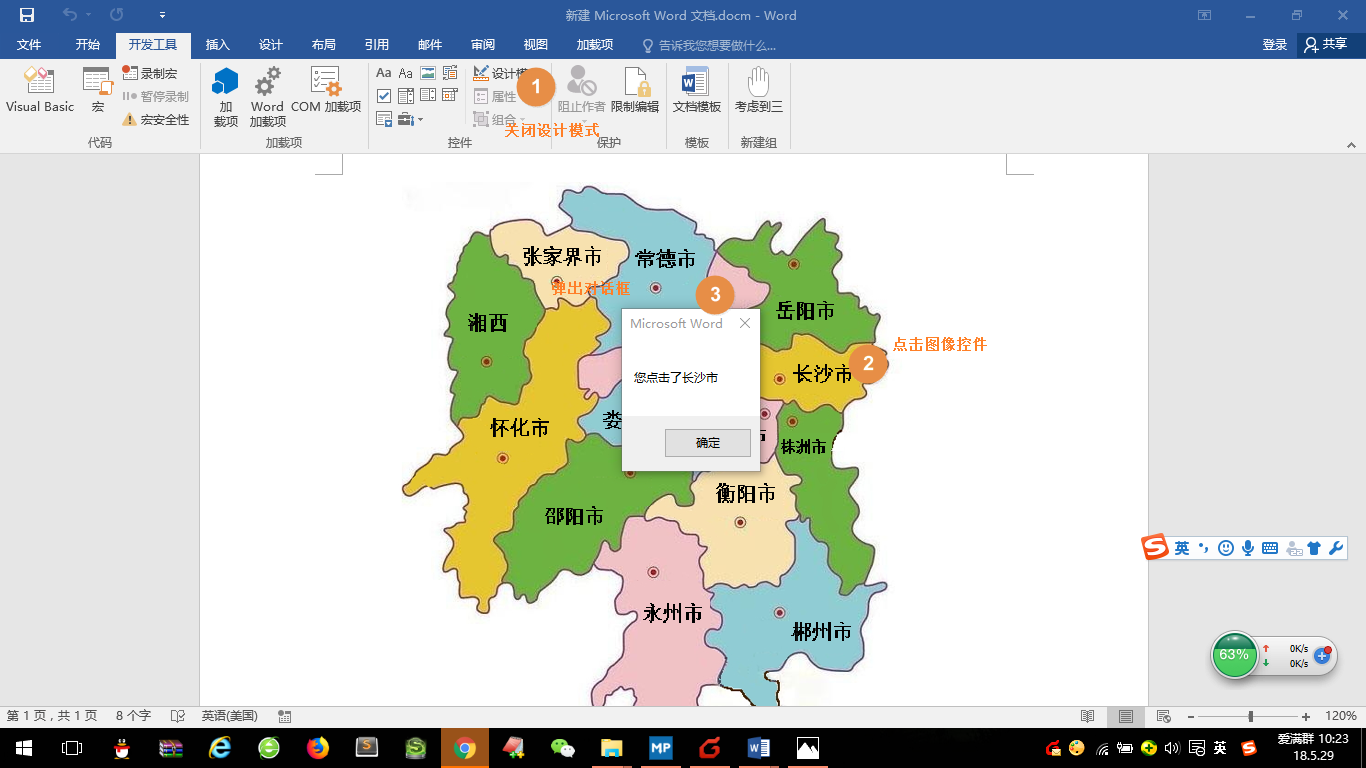
Task: Insert a check box content control
Action: [x=384, y=96]
